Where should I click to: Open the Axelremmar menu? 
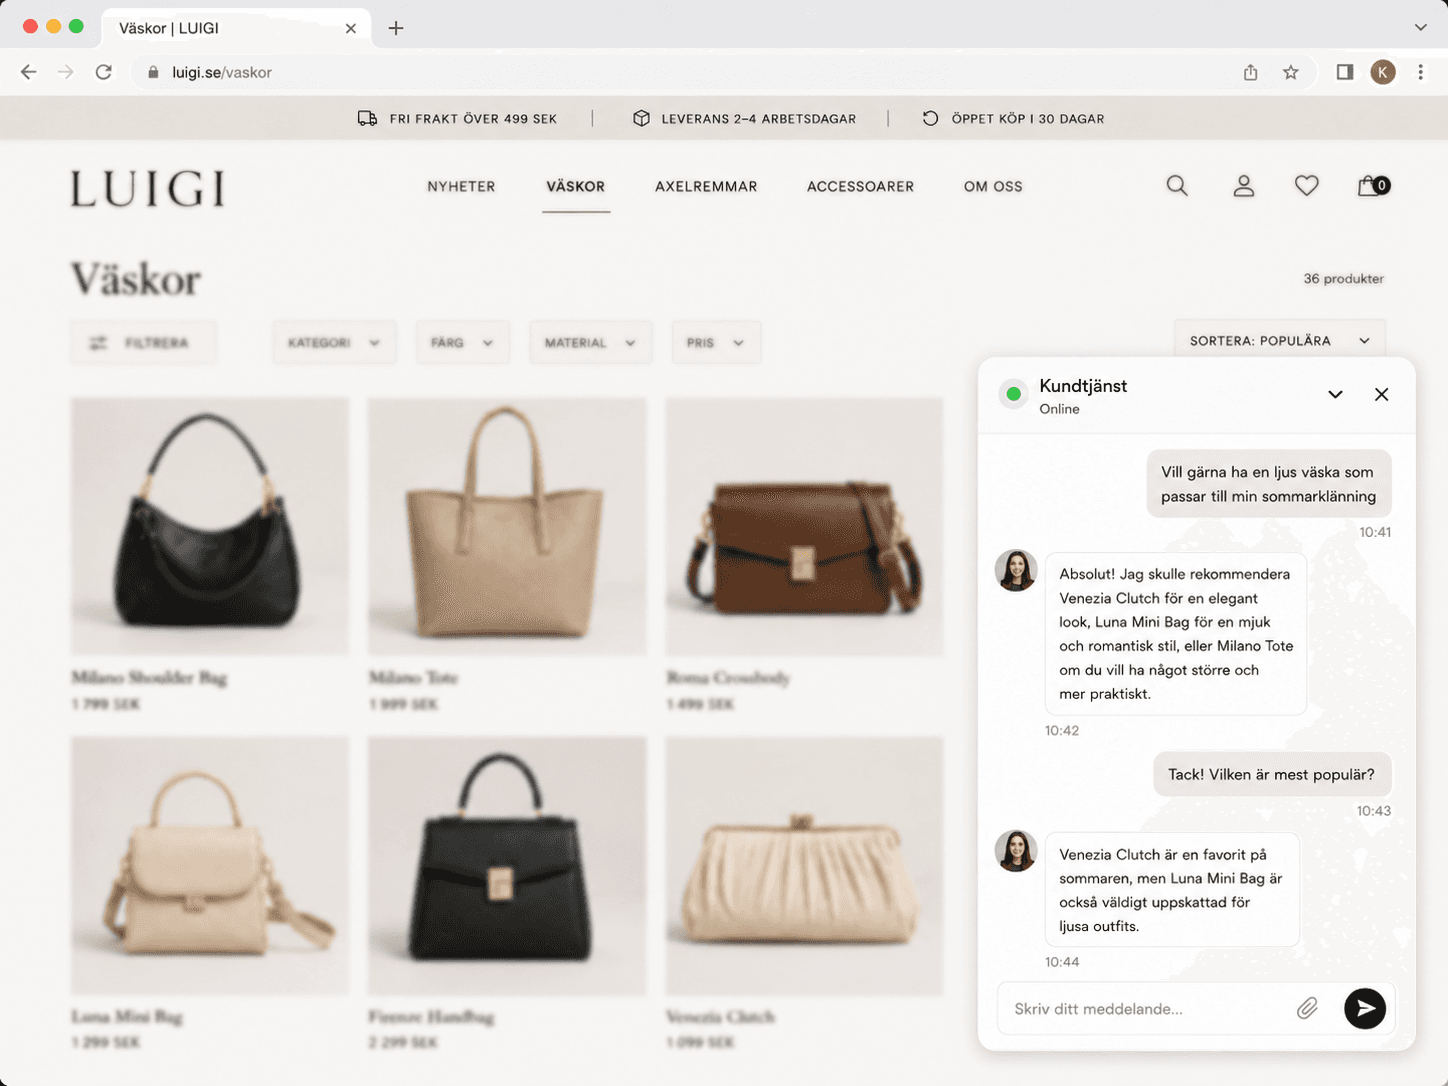(x=706, y=187)
